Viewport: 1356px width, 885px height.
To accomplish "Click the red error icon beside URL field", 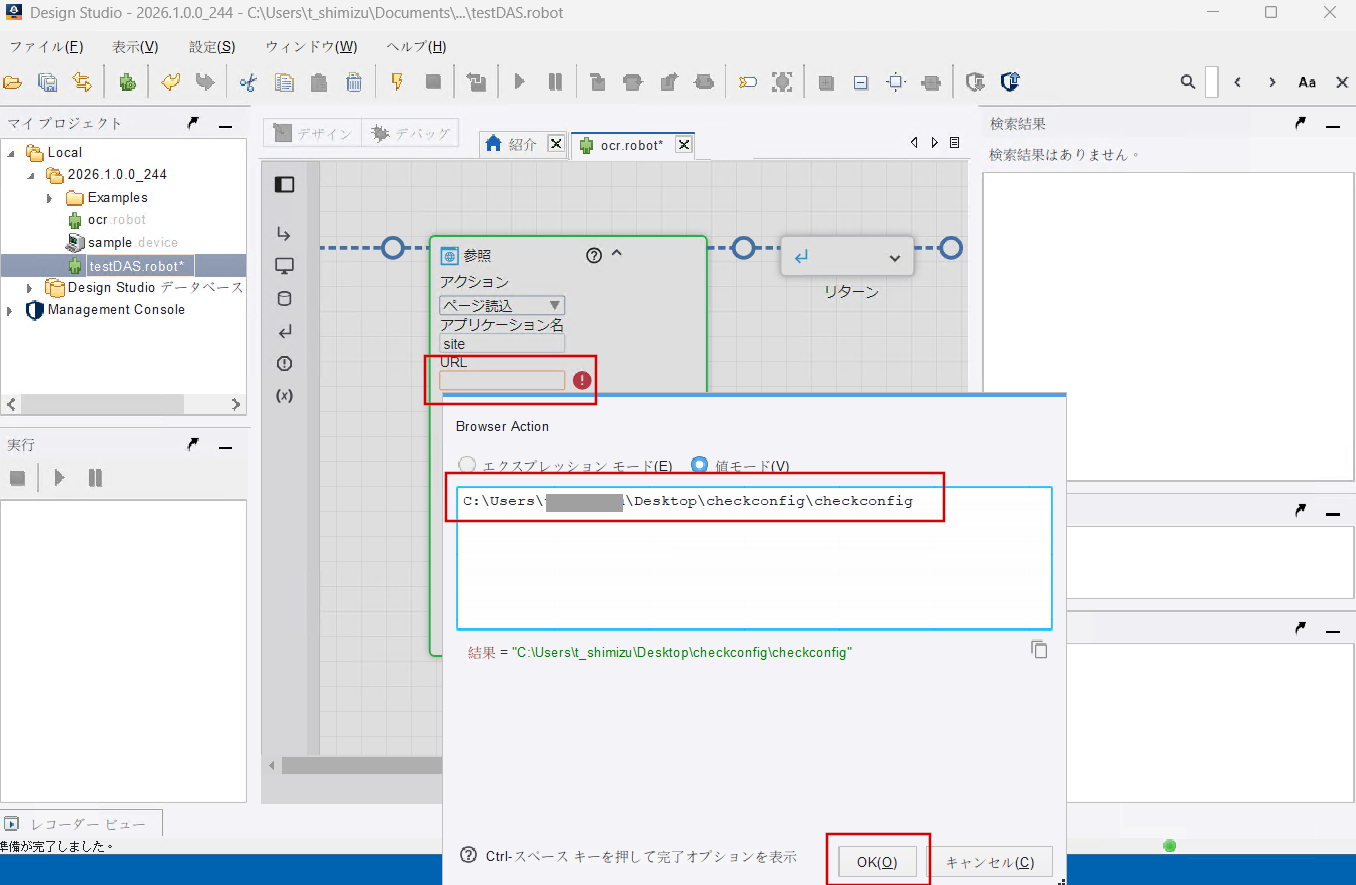I will tap(582, 381).
